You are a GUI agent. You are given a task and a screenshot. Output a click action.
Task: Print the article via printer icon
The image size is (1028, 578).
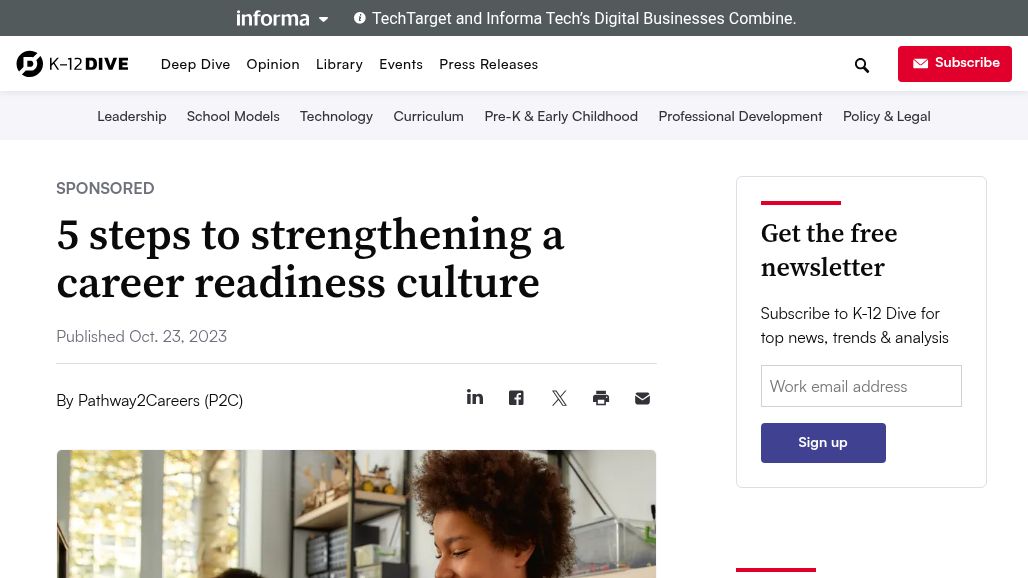pyautogui.click(x=601, y=398)
